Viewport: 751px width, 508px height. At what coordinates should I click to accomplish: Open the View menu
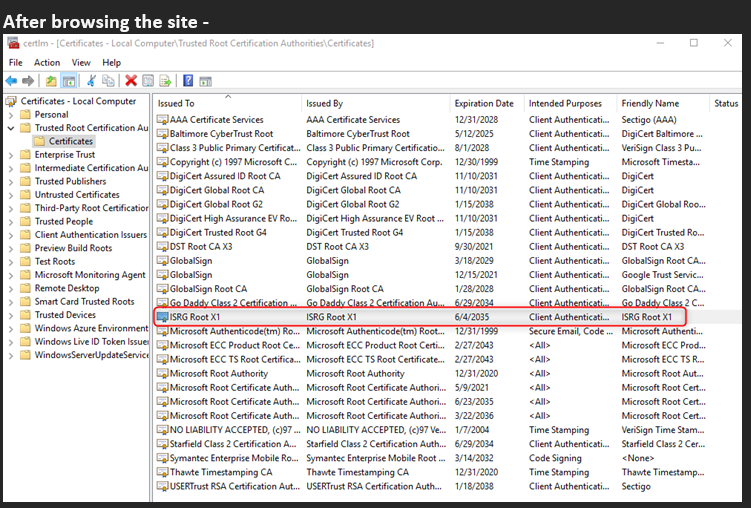82,62
